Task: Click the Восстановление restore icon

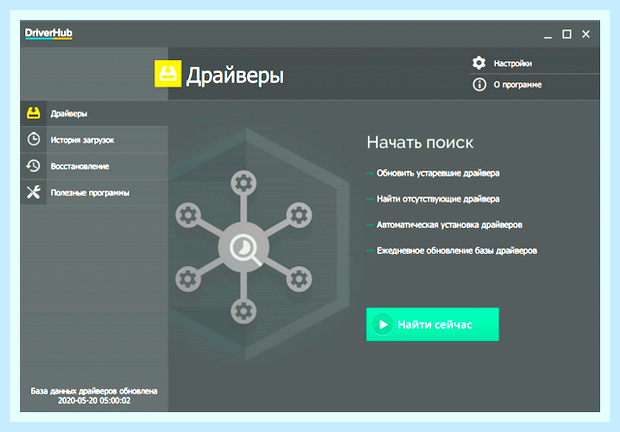Action: pos(34,166)
